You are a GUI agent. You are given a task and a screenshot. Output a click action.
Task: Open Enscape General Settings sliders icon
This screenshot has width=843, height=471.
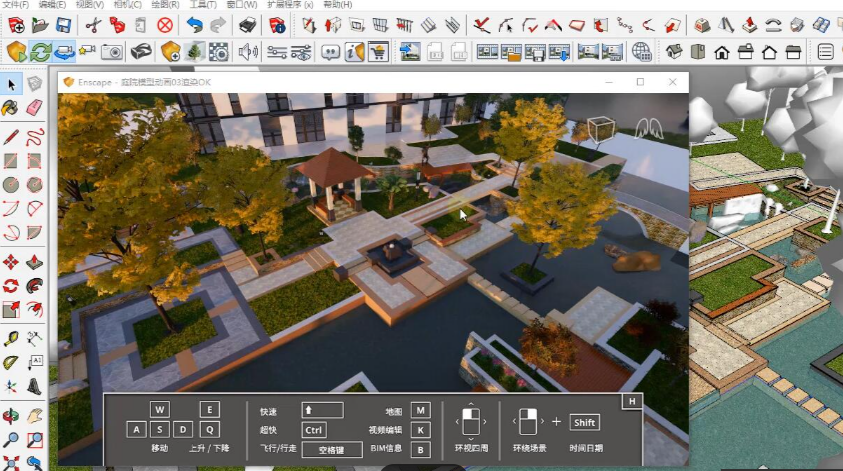tap(277, 52)
